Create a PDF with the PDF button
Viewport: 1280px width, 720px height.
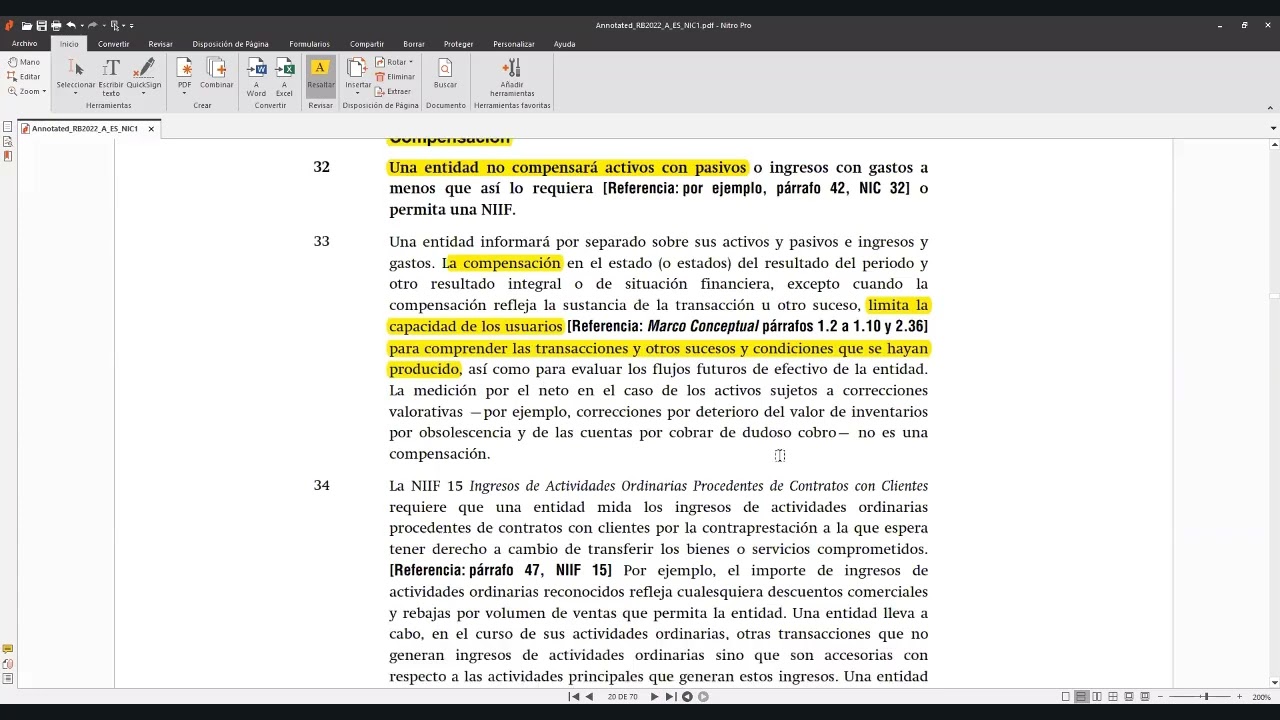pos(185,69)
